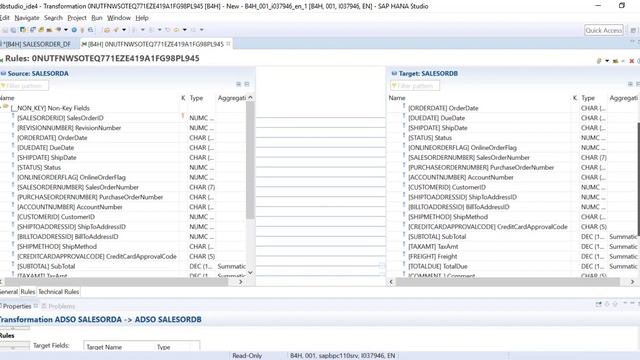Click the Quick Access search box
This screenshot has width=640, height=360.
coord(604,30)
